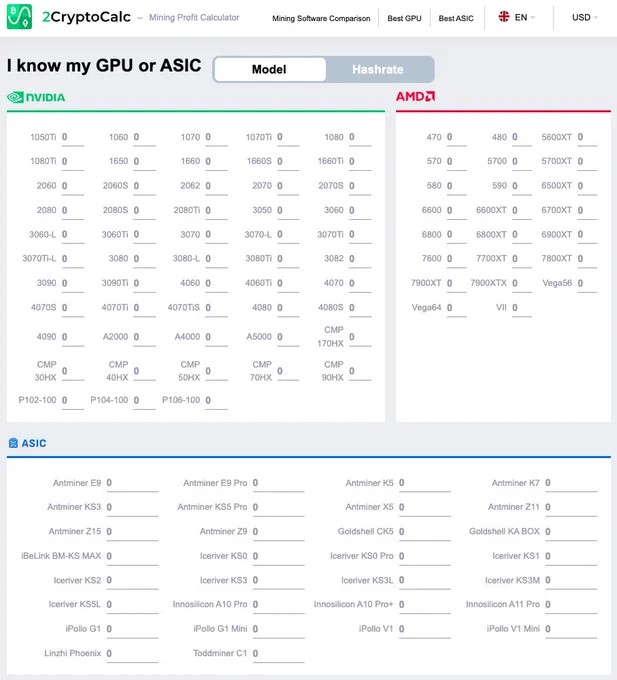The height and width of the screenshot is (680, 617).
Task: Click the Innosilicon A10 Pro+ quantity field
Action: 424,605
